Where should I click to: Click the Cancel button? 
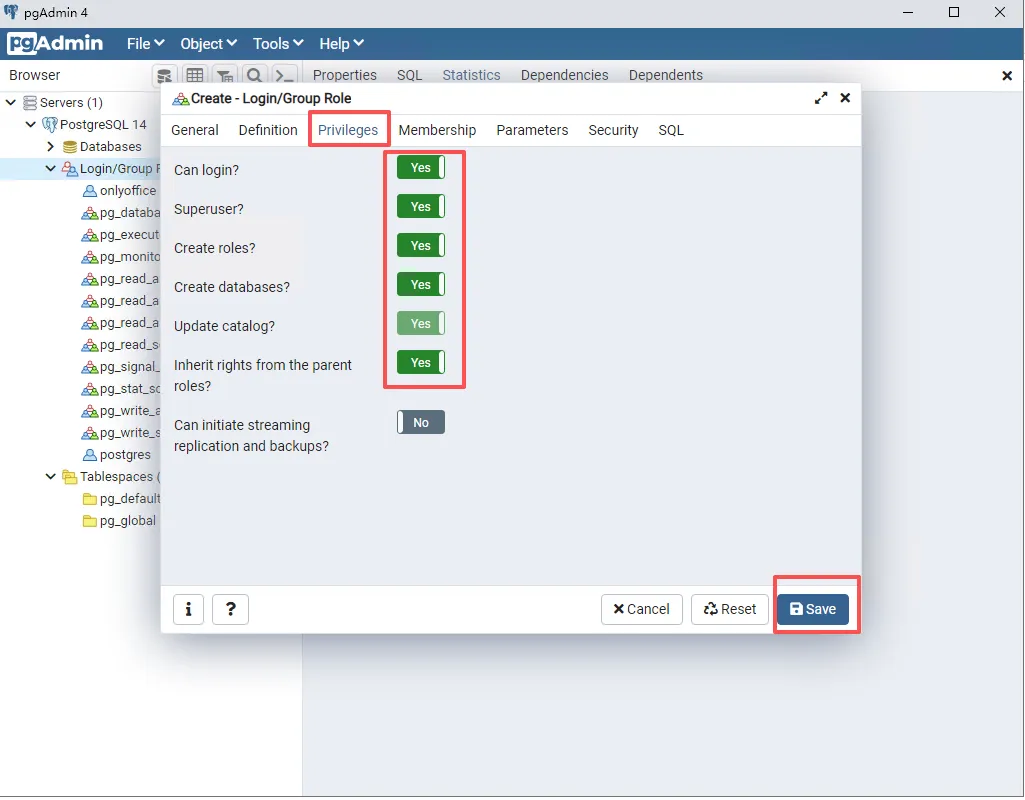(641, 610)
